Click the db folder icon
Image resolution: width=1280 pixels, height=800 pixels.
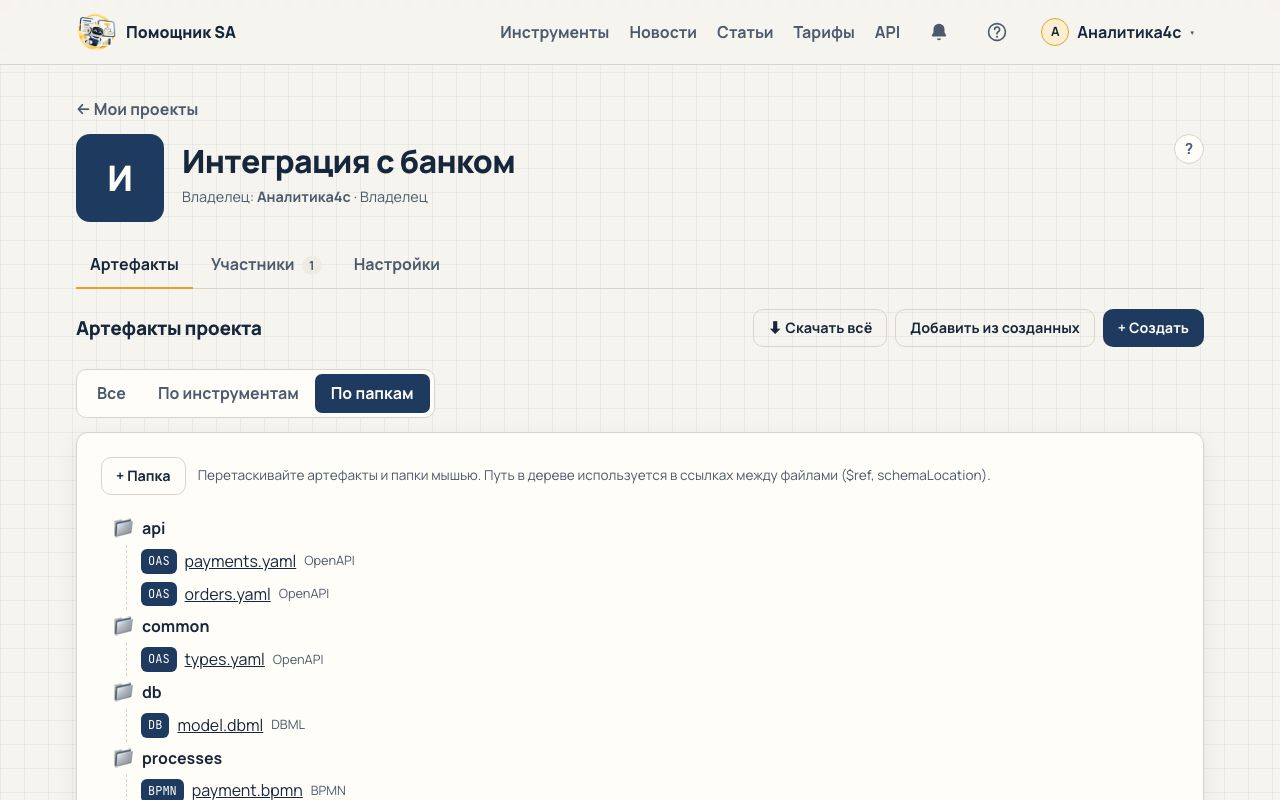123,692
